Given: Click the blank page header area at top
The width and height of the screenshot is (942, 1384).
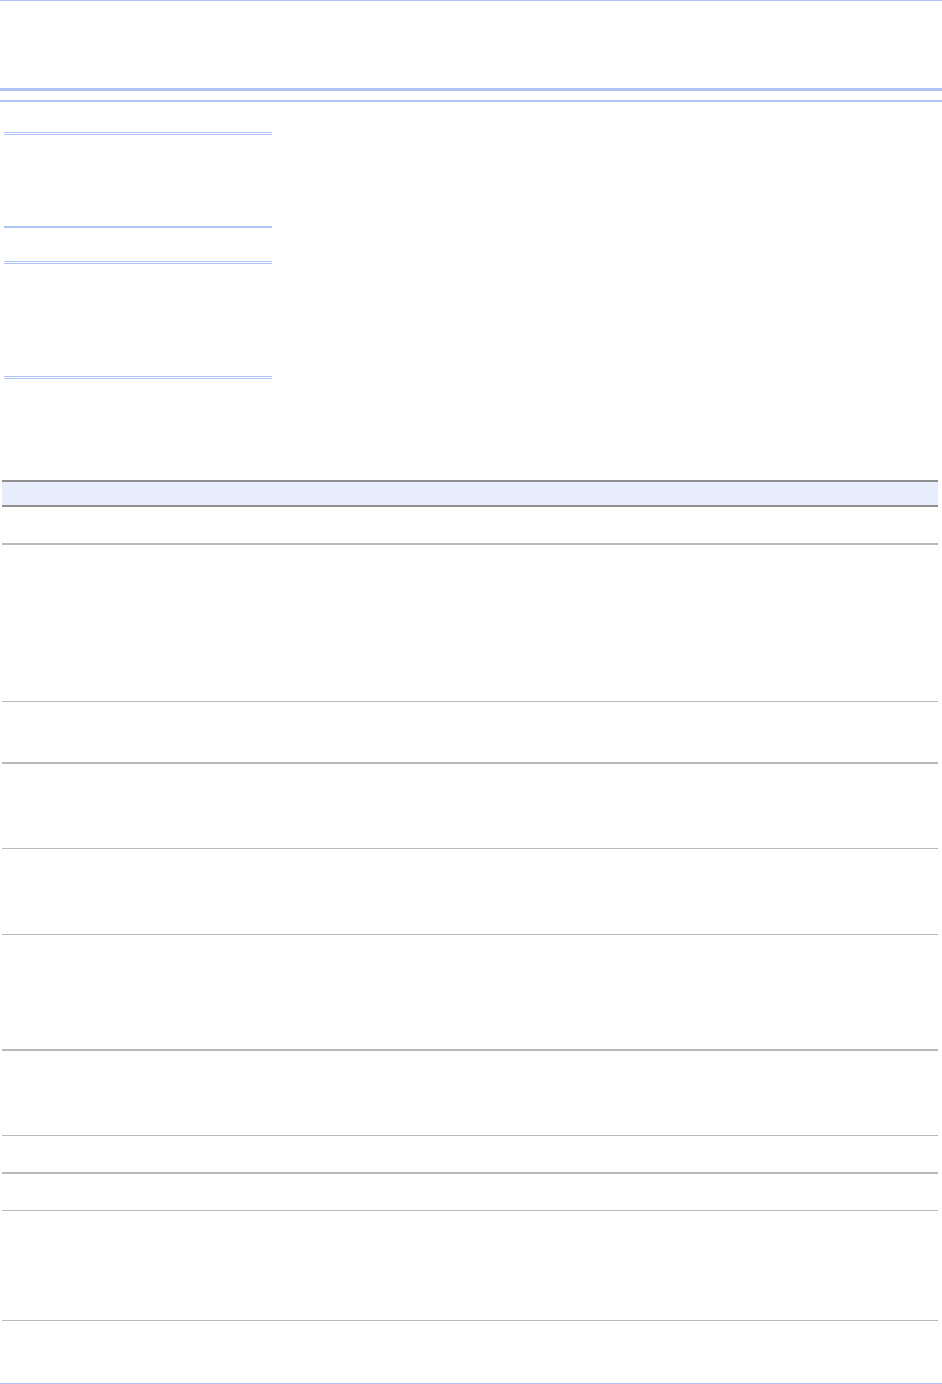Looking at the screenshot, I should pyautogui.click(x=470, y=44).
